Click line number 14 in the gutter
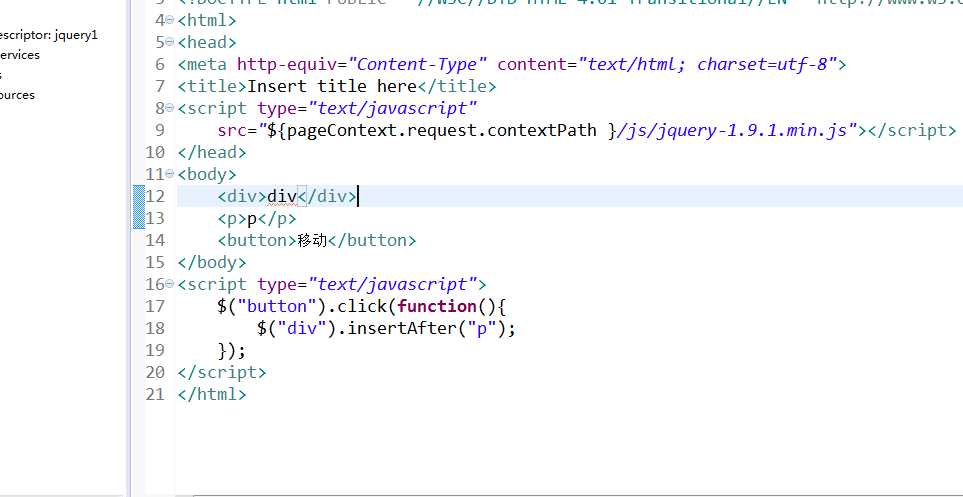The image size is (963, 497). 155,240
